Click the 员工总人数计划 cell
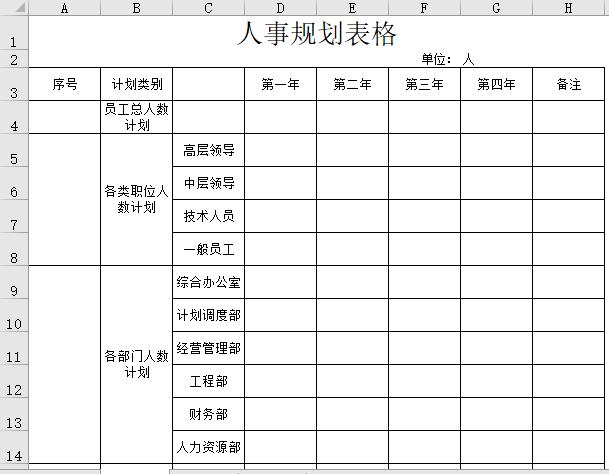Image resolution: width=609 pixels, height=474 pixels. 136,117
